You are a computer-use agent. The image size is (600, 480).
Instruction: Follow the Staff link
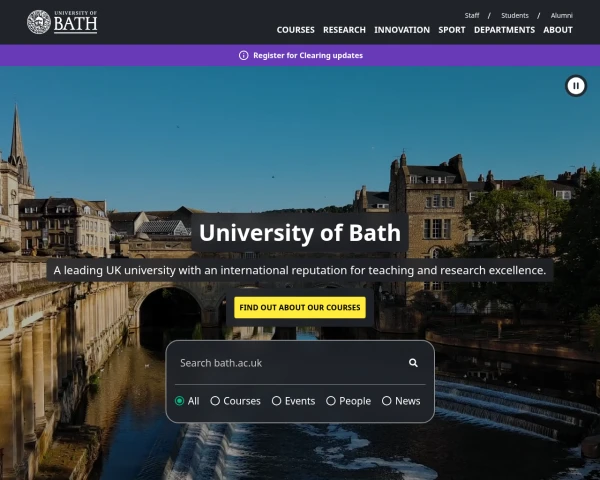(471, 16)
